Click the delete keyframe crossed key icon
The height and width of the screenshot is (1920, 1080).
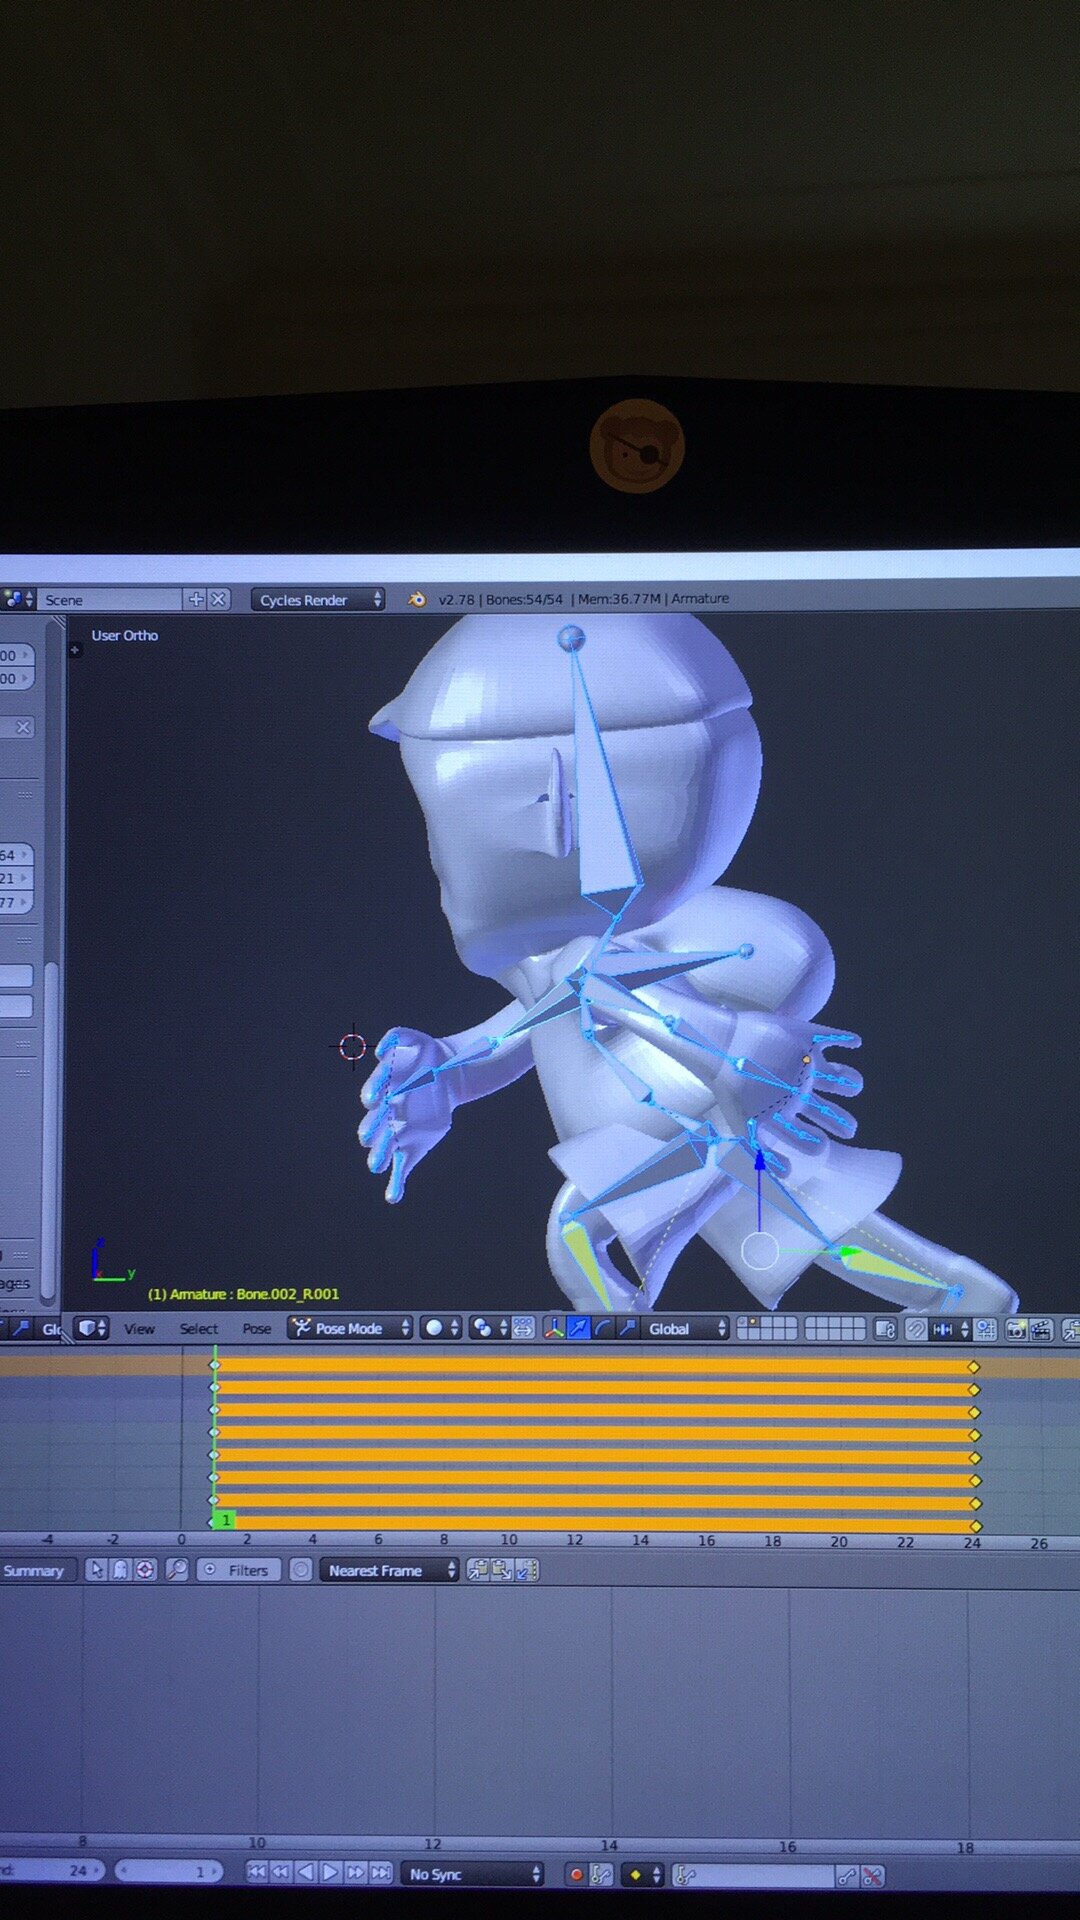point(873,1877)
